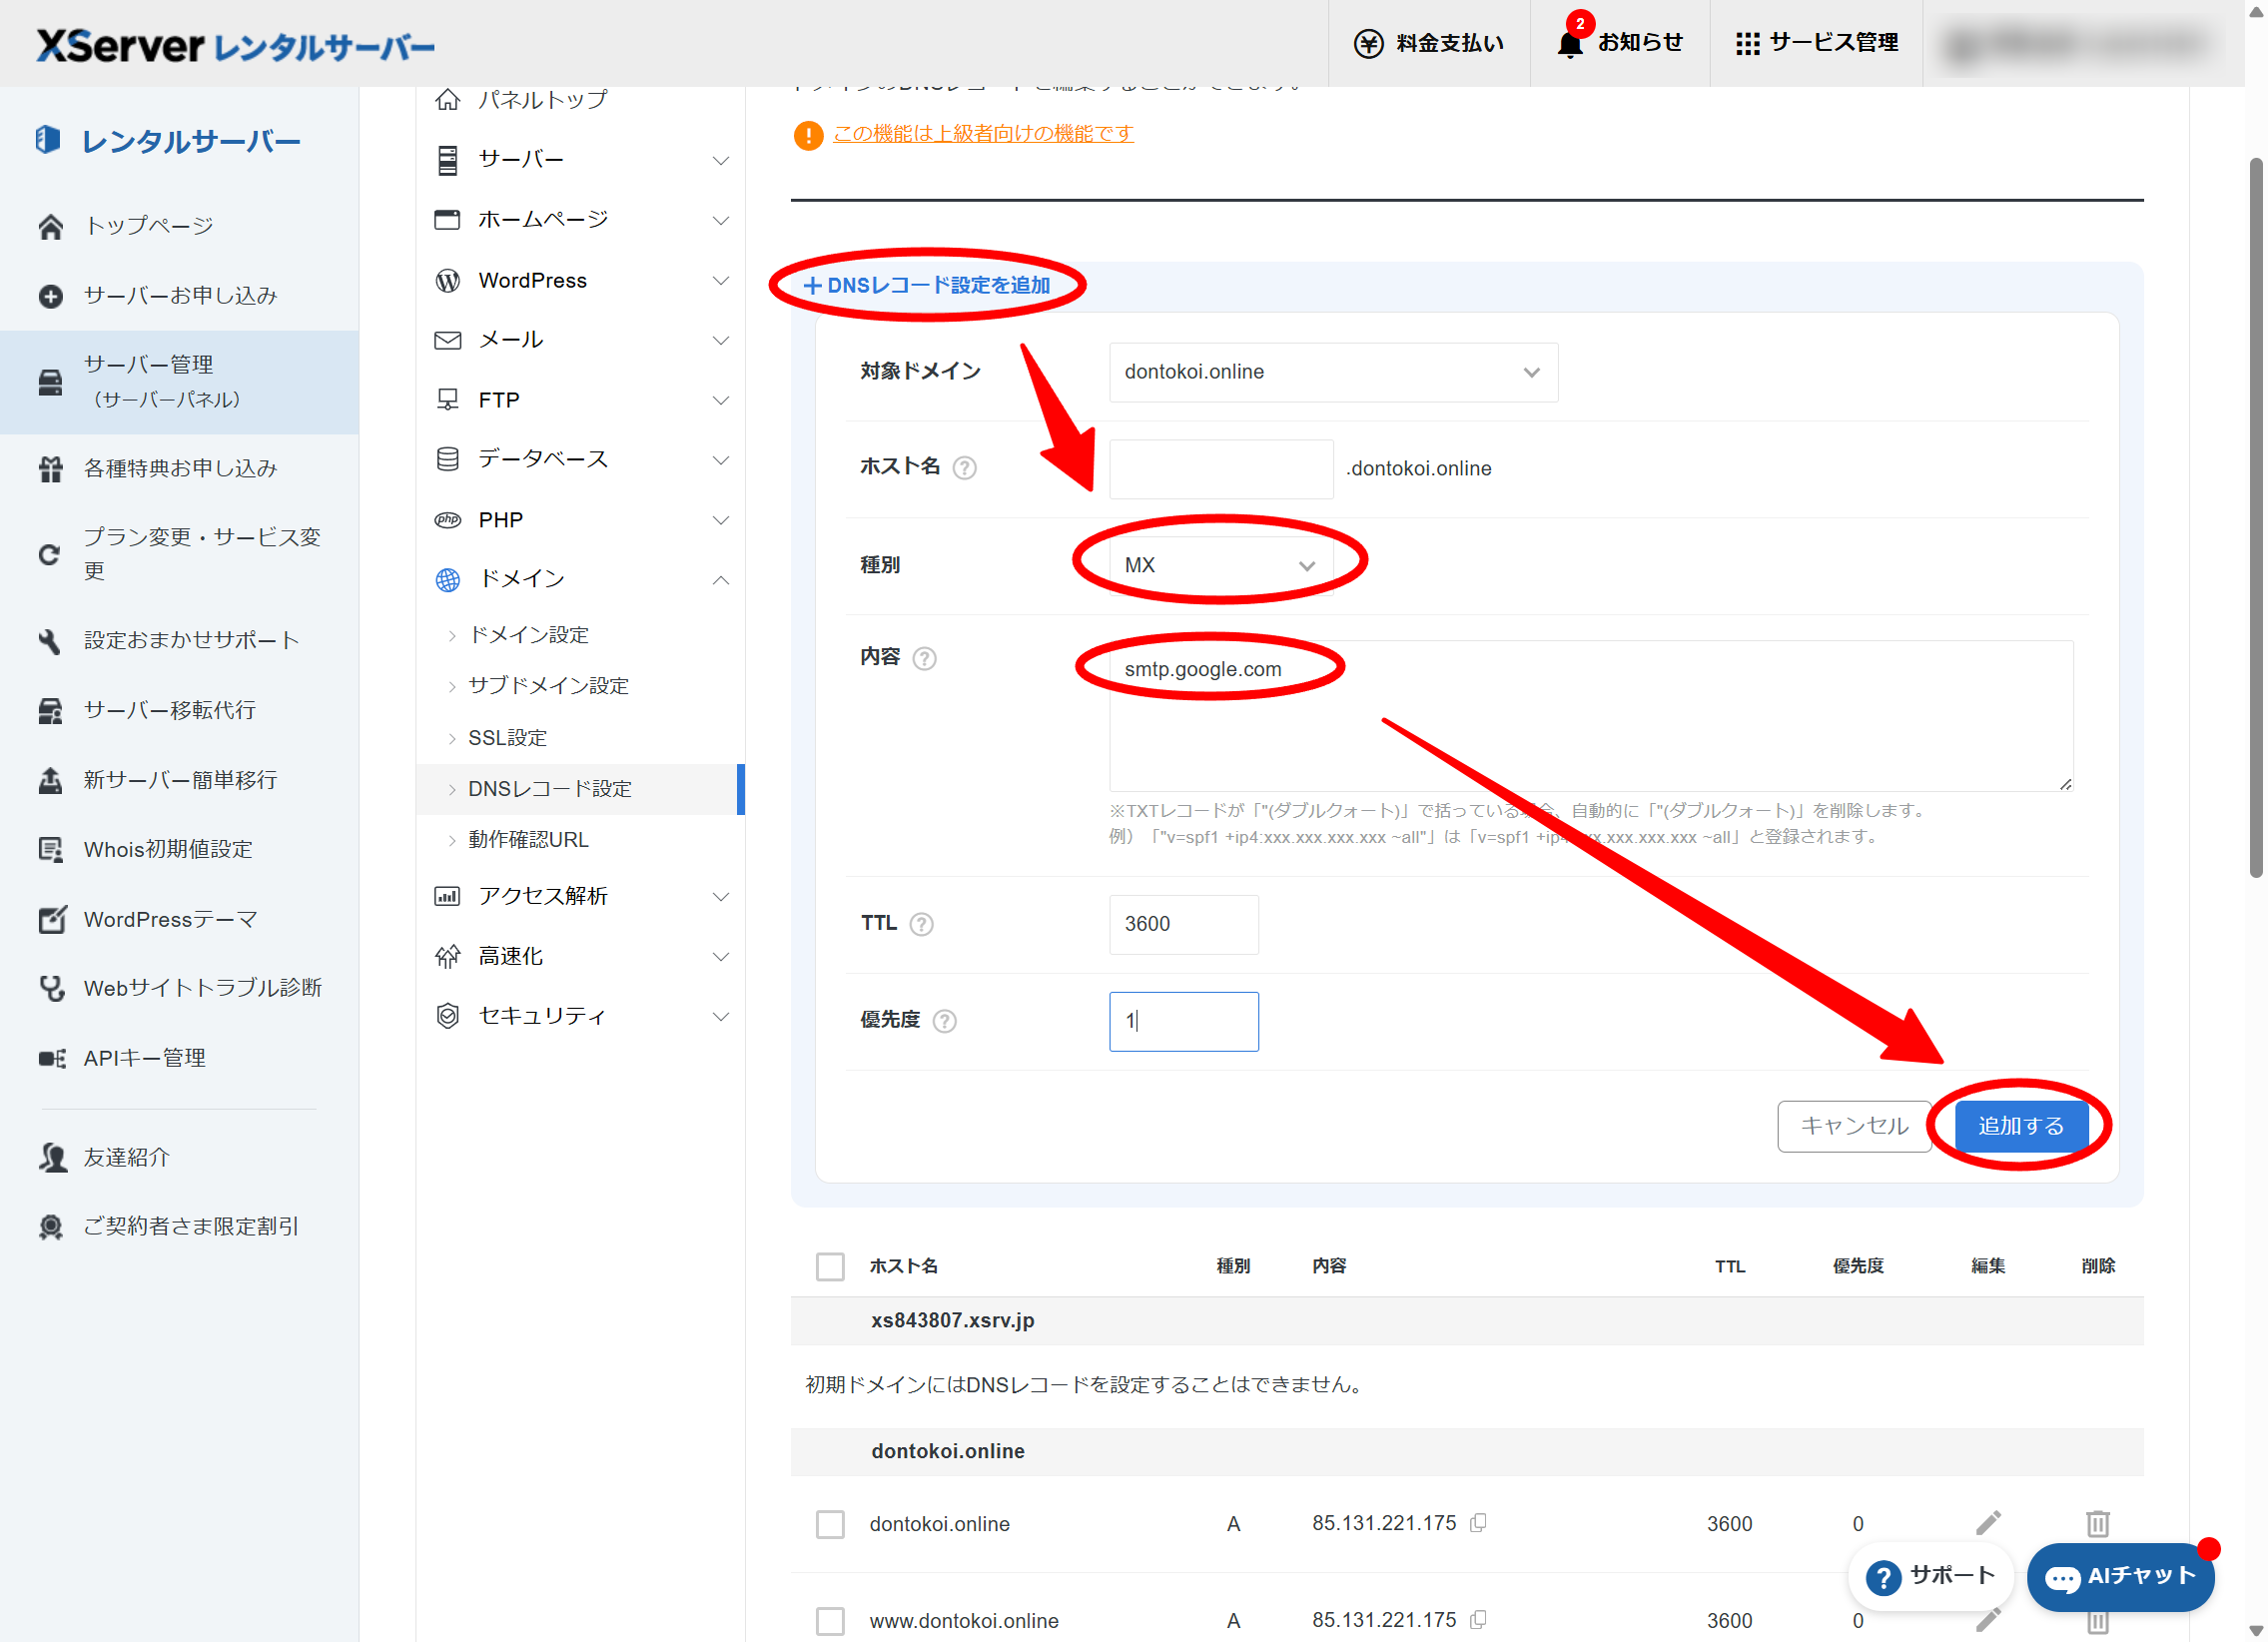
Task: Click the TTL input field
Action: tap(1184, 924)
